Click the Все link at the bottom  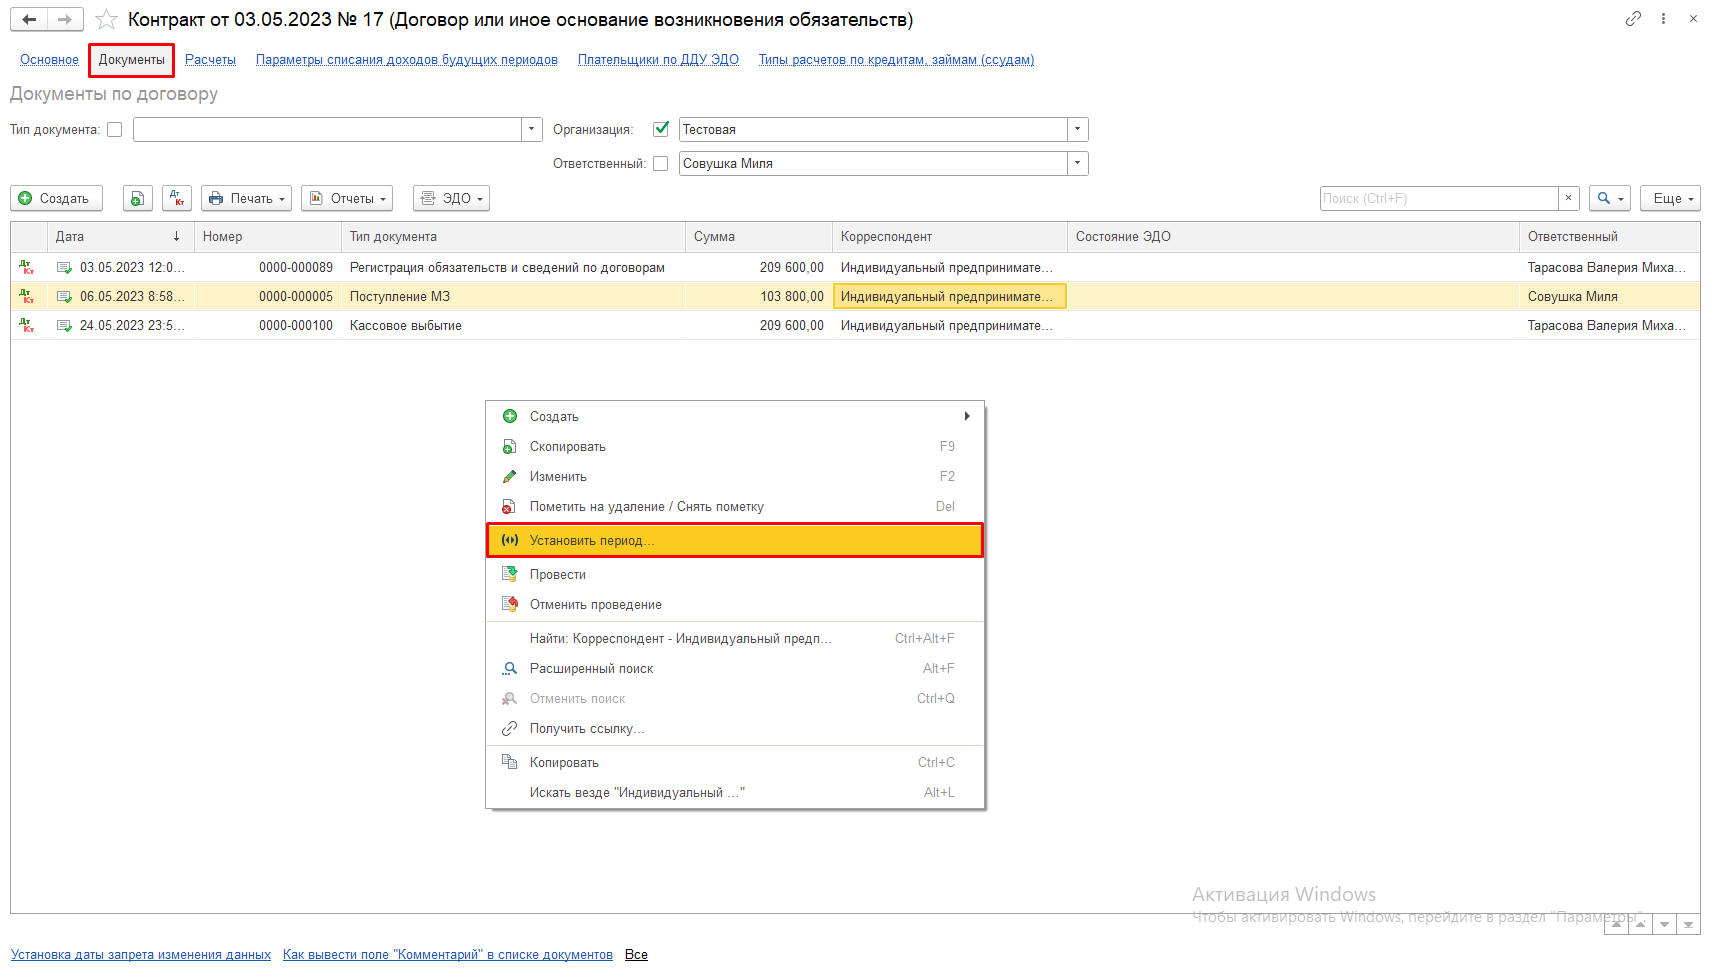636,955
